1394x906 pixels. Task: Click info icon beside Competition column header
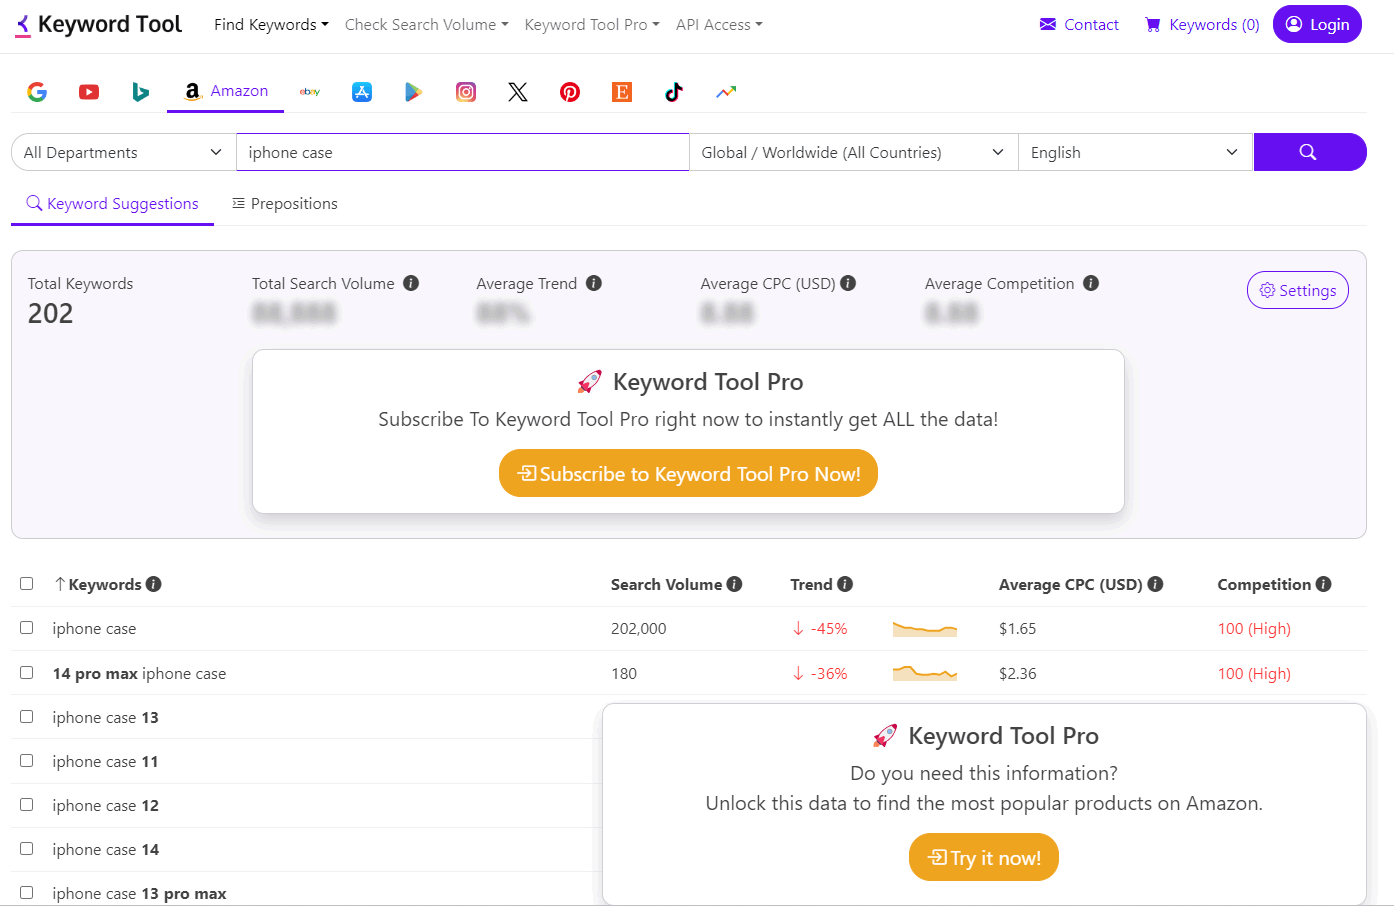pyautogui.click(x=1323, y=584)
